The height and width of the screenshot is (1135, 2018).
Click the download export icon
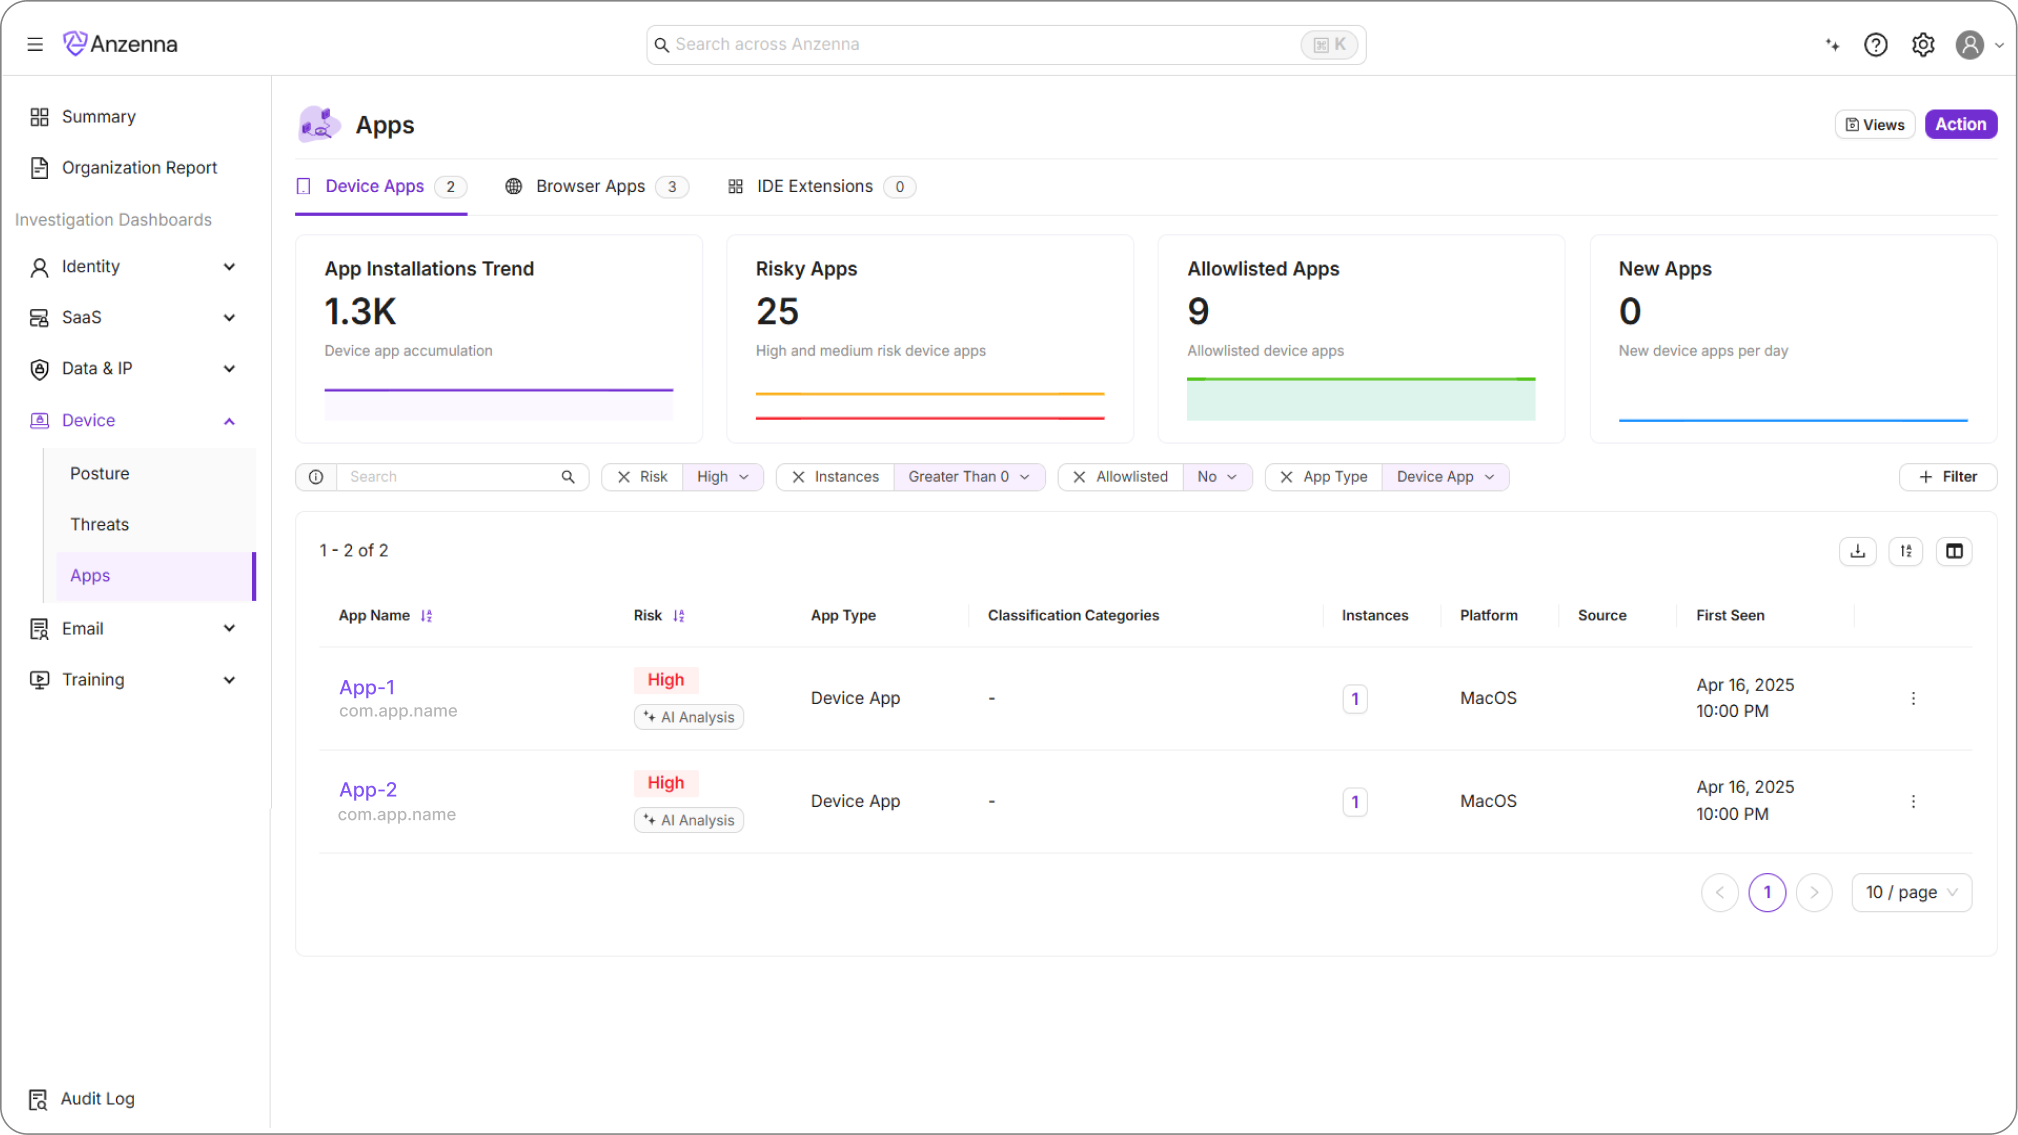click(x=1858, y=551)
